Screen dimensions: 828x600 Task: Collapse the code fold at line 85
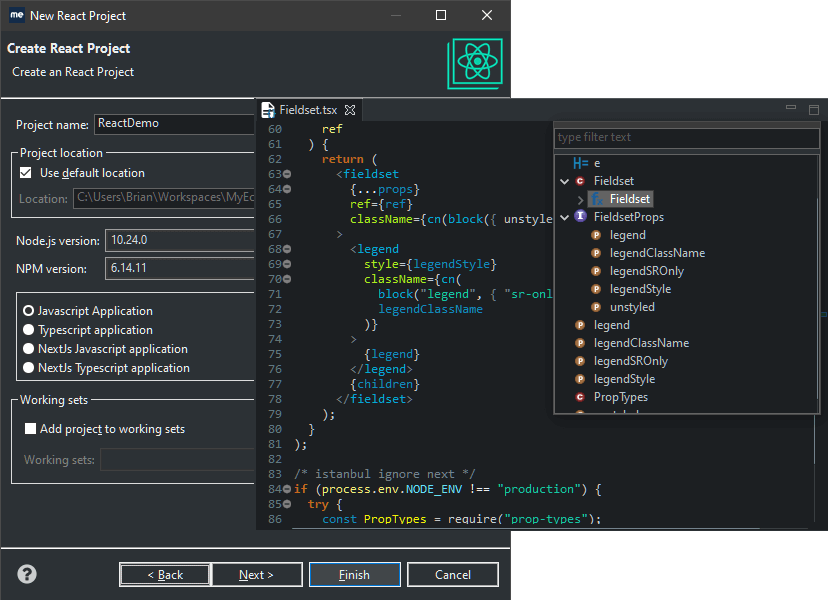(x=287, y=504)
